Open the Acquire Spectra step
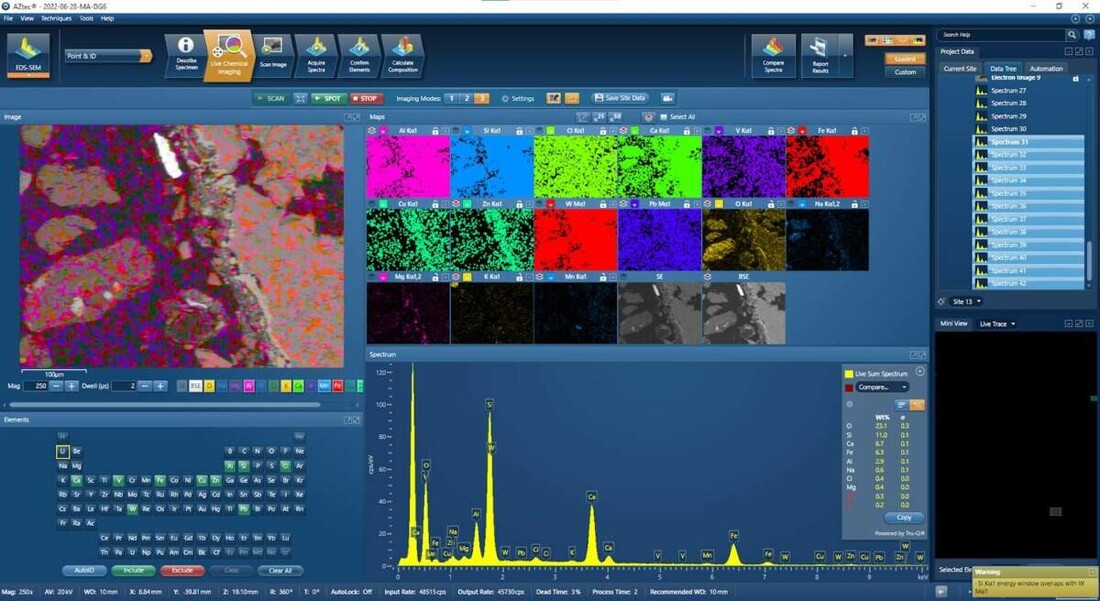 [x=317, y=52]
